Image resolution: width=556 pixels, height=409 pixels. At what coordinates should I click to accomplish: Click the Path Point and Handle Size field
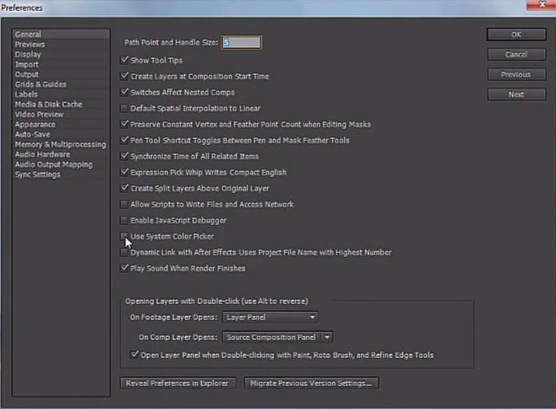click(x=241, y=43)
